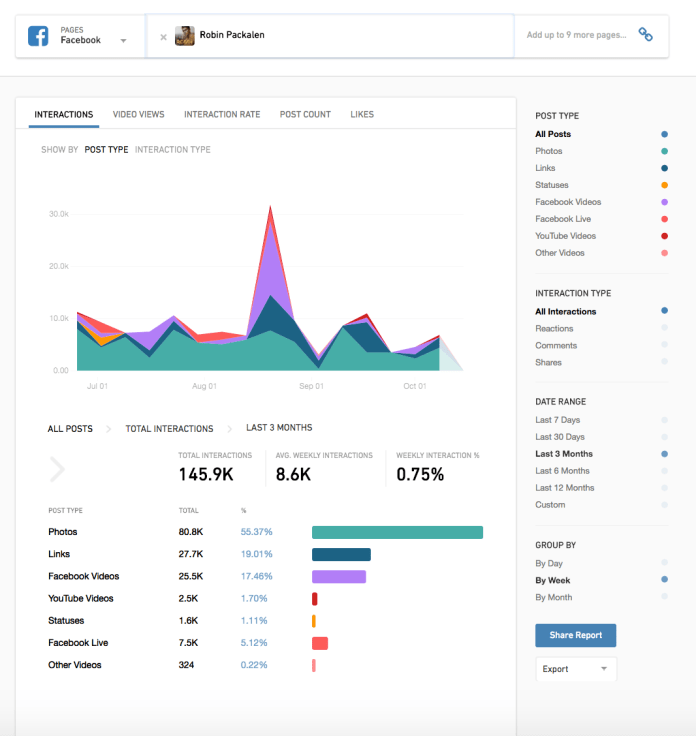The image size is (696, 736).
Task: Click the link chain icon
Action: (x=646, y=35)
